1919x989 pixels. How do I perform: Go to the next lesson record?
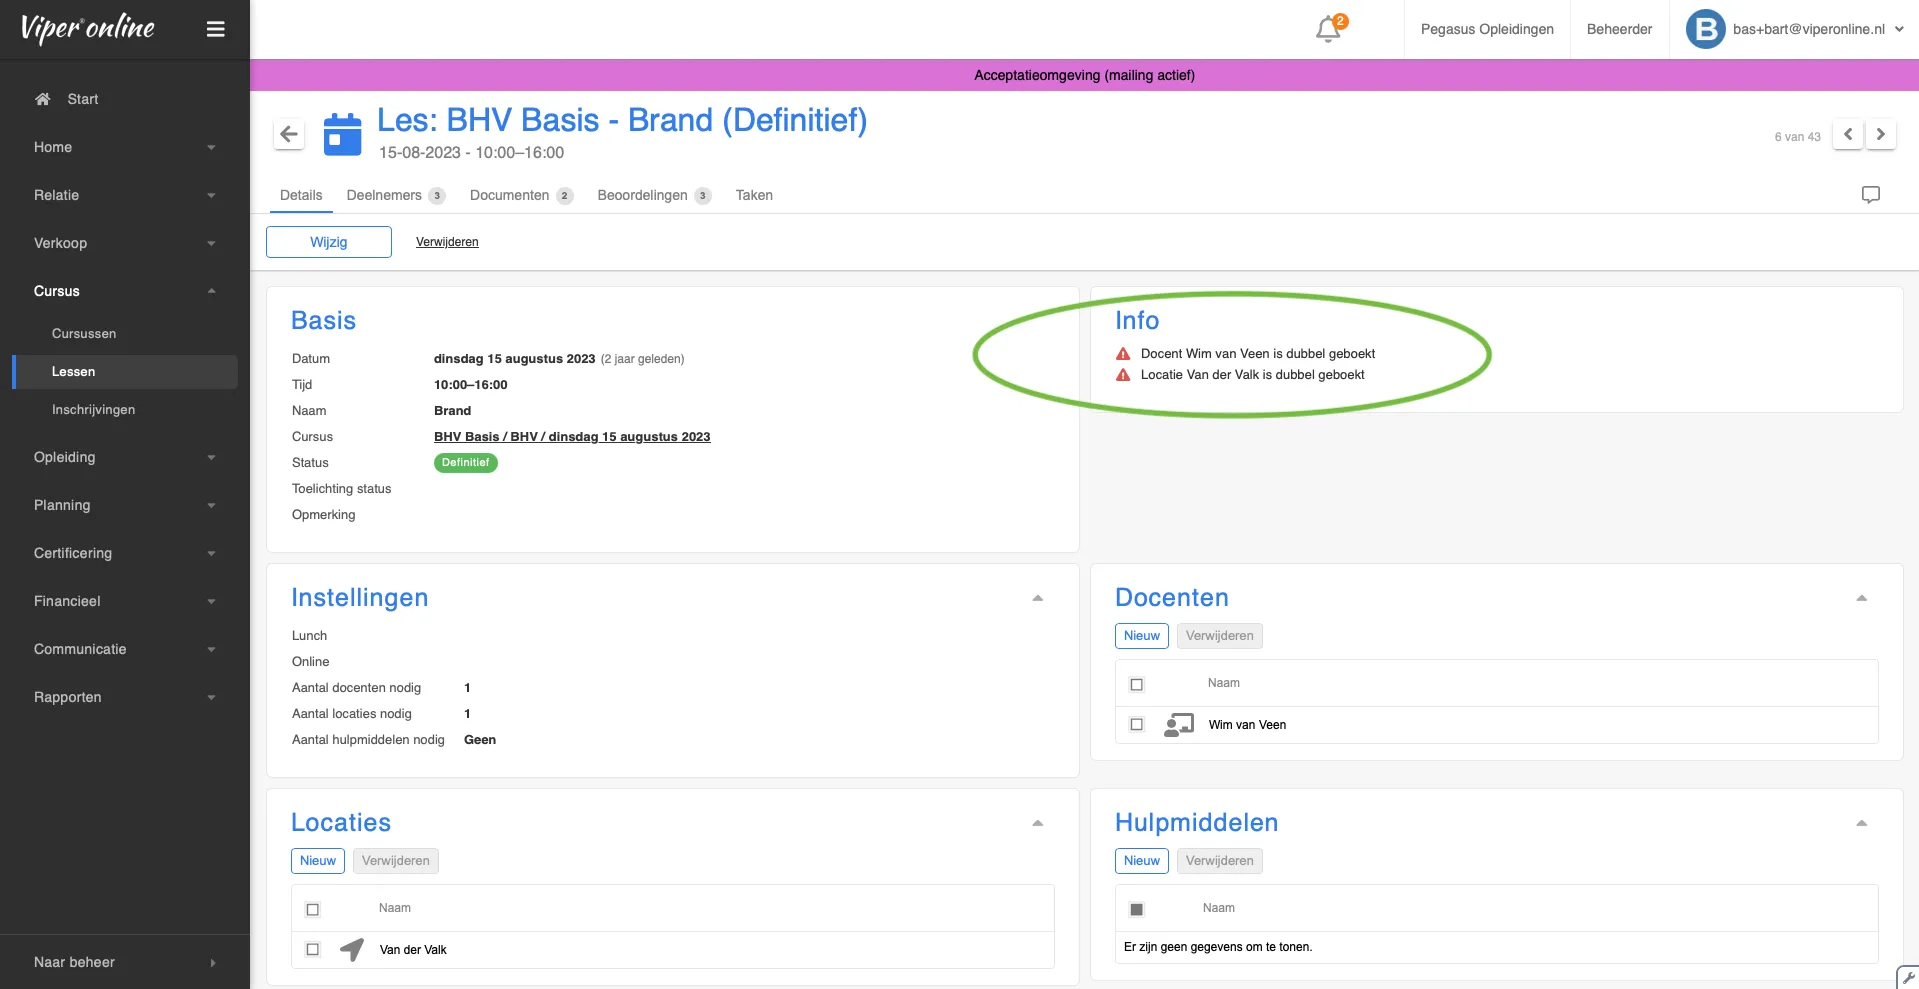pos(1880,134)
